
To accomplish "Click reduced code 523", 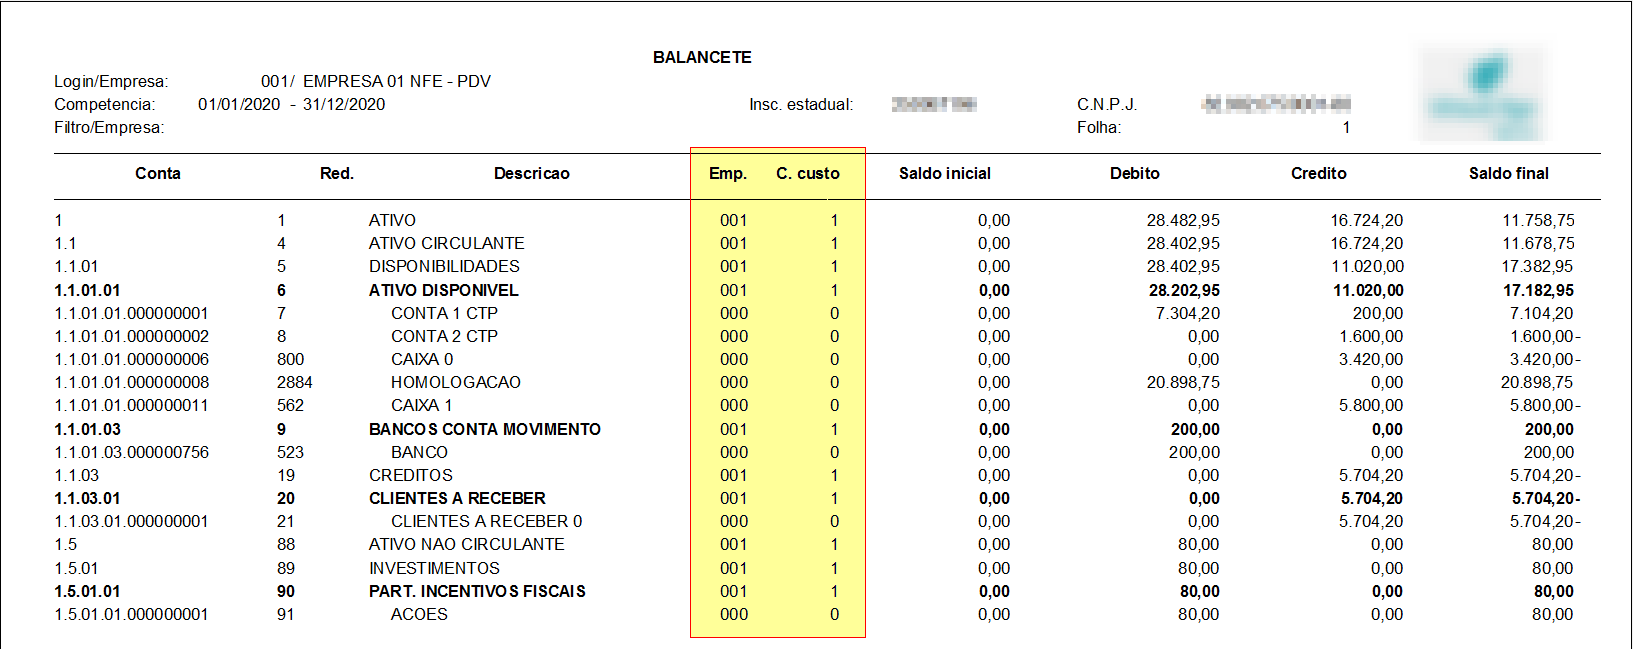I will tap(291, 452).
